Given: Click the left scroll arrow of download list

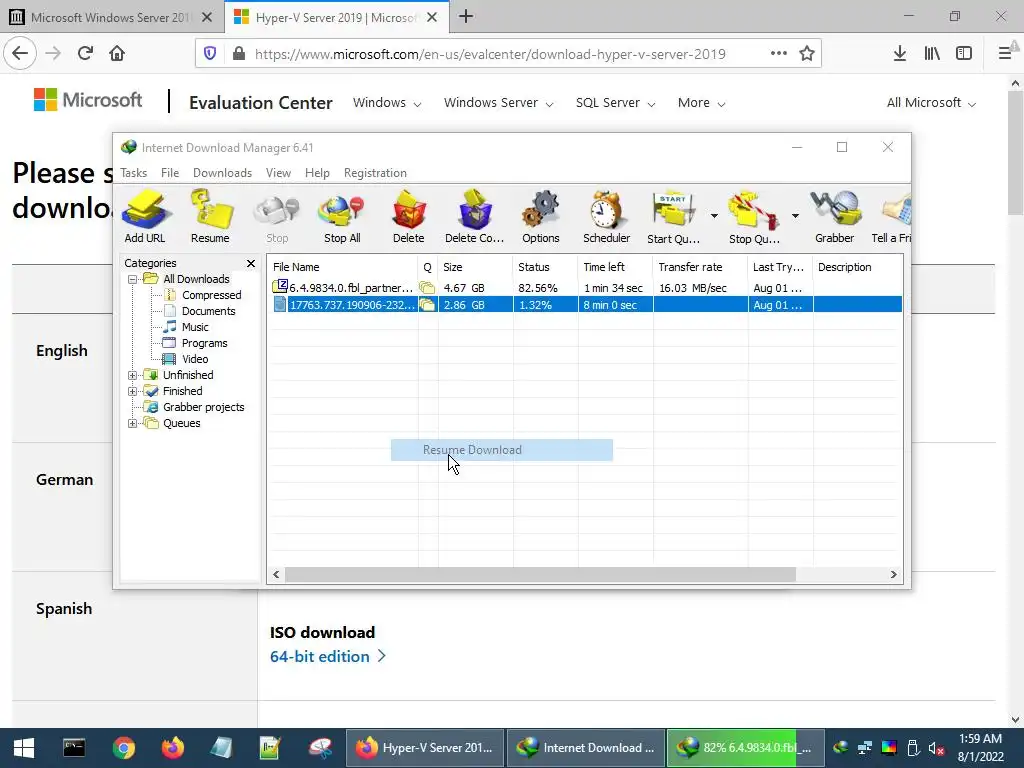Looking at the screenshot, I should pyautogui.click(x=276, y=575).
